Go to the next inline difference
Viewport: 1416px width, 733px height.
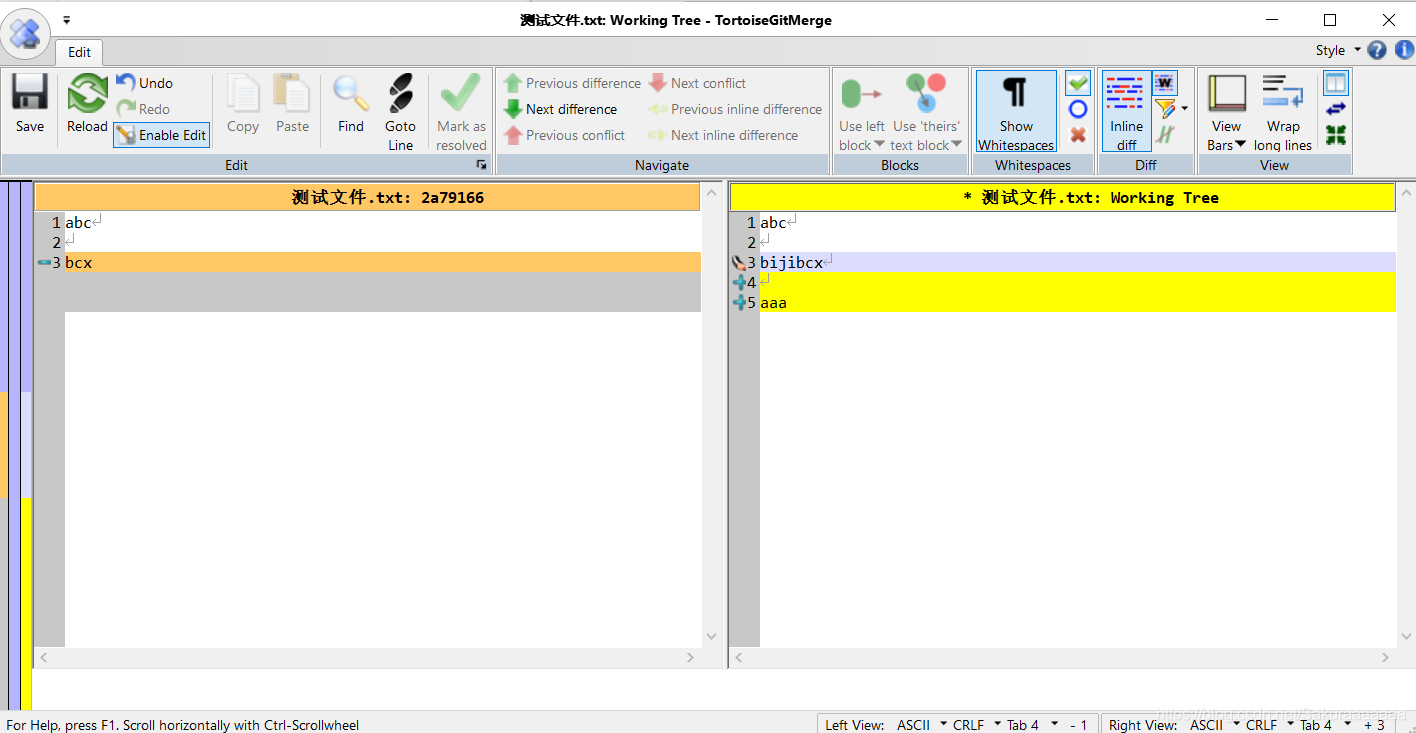[x=723, y=135]
